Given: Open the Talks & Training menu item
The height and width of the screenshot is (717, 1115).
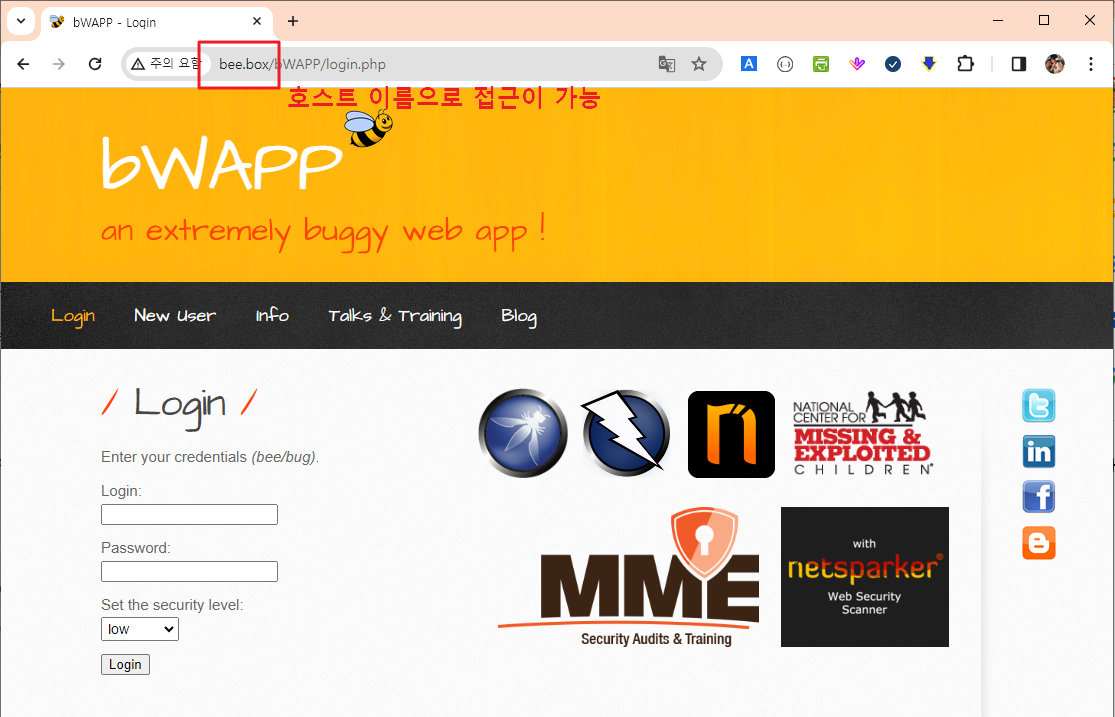Looking at the screenshot, I should point(395,316).
